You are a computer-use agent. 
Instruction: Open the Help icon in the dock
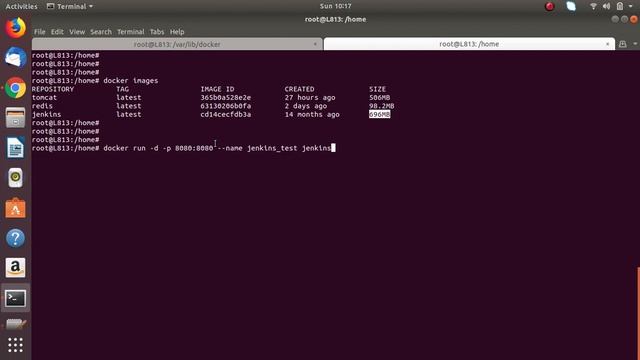(x=16, y=238)
